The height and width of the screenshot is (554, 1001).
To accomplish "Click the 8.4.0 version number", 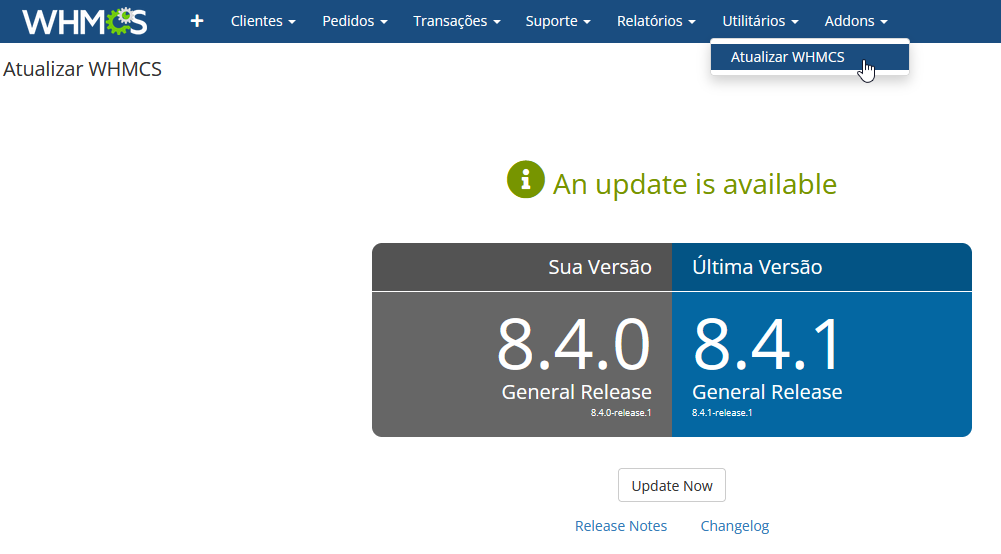I will point(574,345).
